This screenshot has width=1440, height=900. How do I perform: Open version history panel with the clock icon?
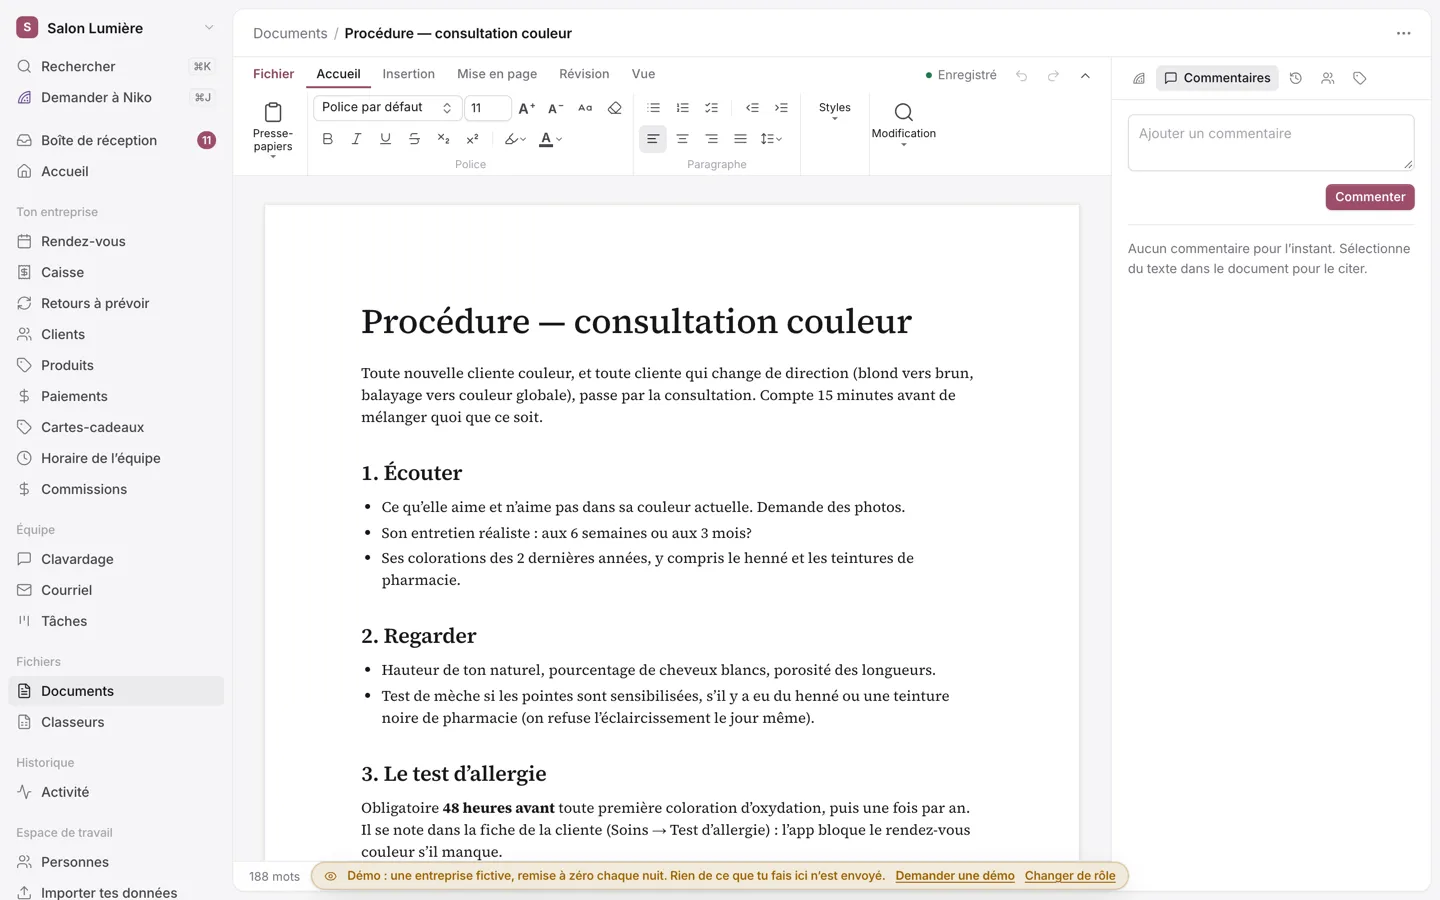[x=1295, y=78]
